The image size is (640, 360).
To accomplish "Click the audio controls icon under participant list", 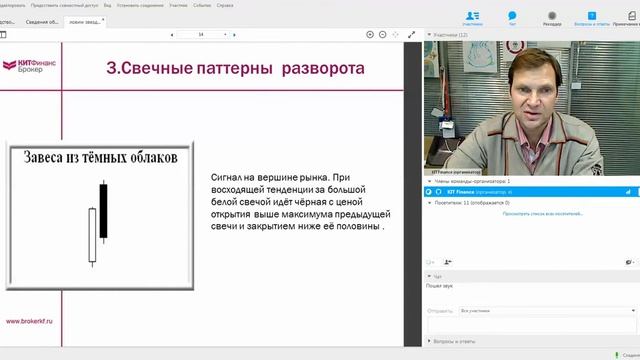I will pos(430,262).
